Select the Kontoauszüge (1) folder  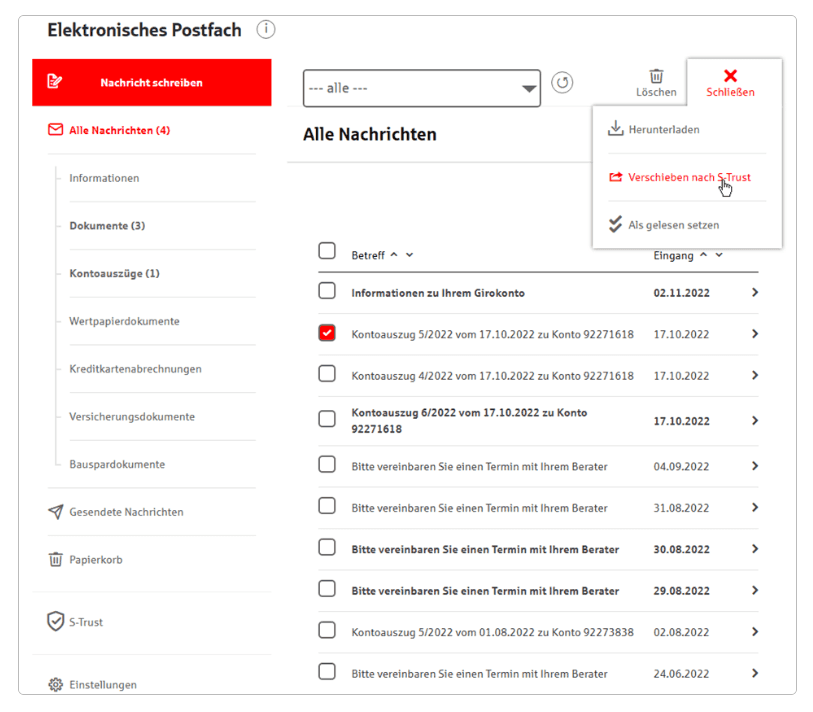(115, 273)
